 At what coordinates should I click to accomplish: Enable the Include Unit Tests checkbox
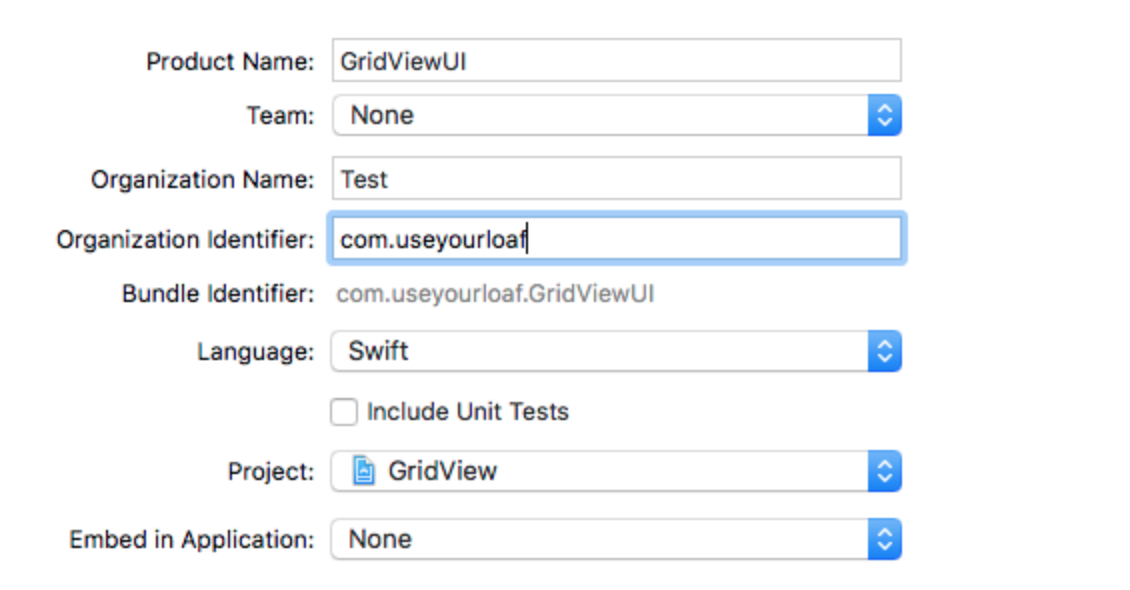point(344,412)
